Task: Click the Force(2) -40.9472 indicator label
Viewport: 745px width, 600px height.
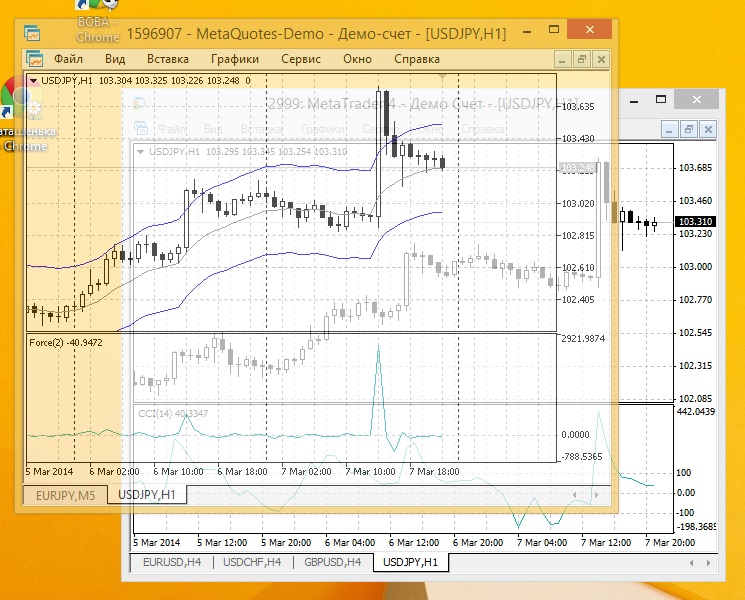Action: 66,343
